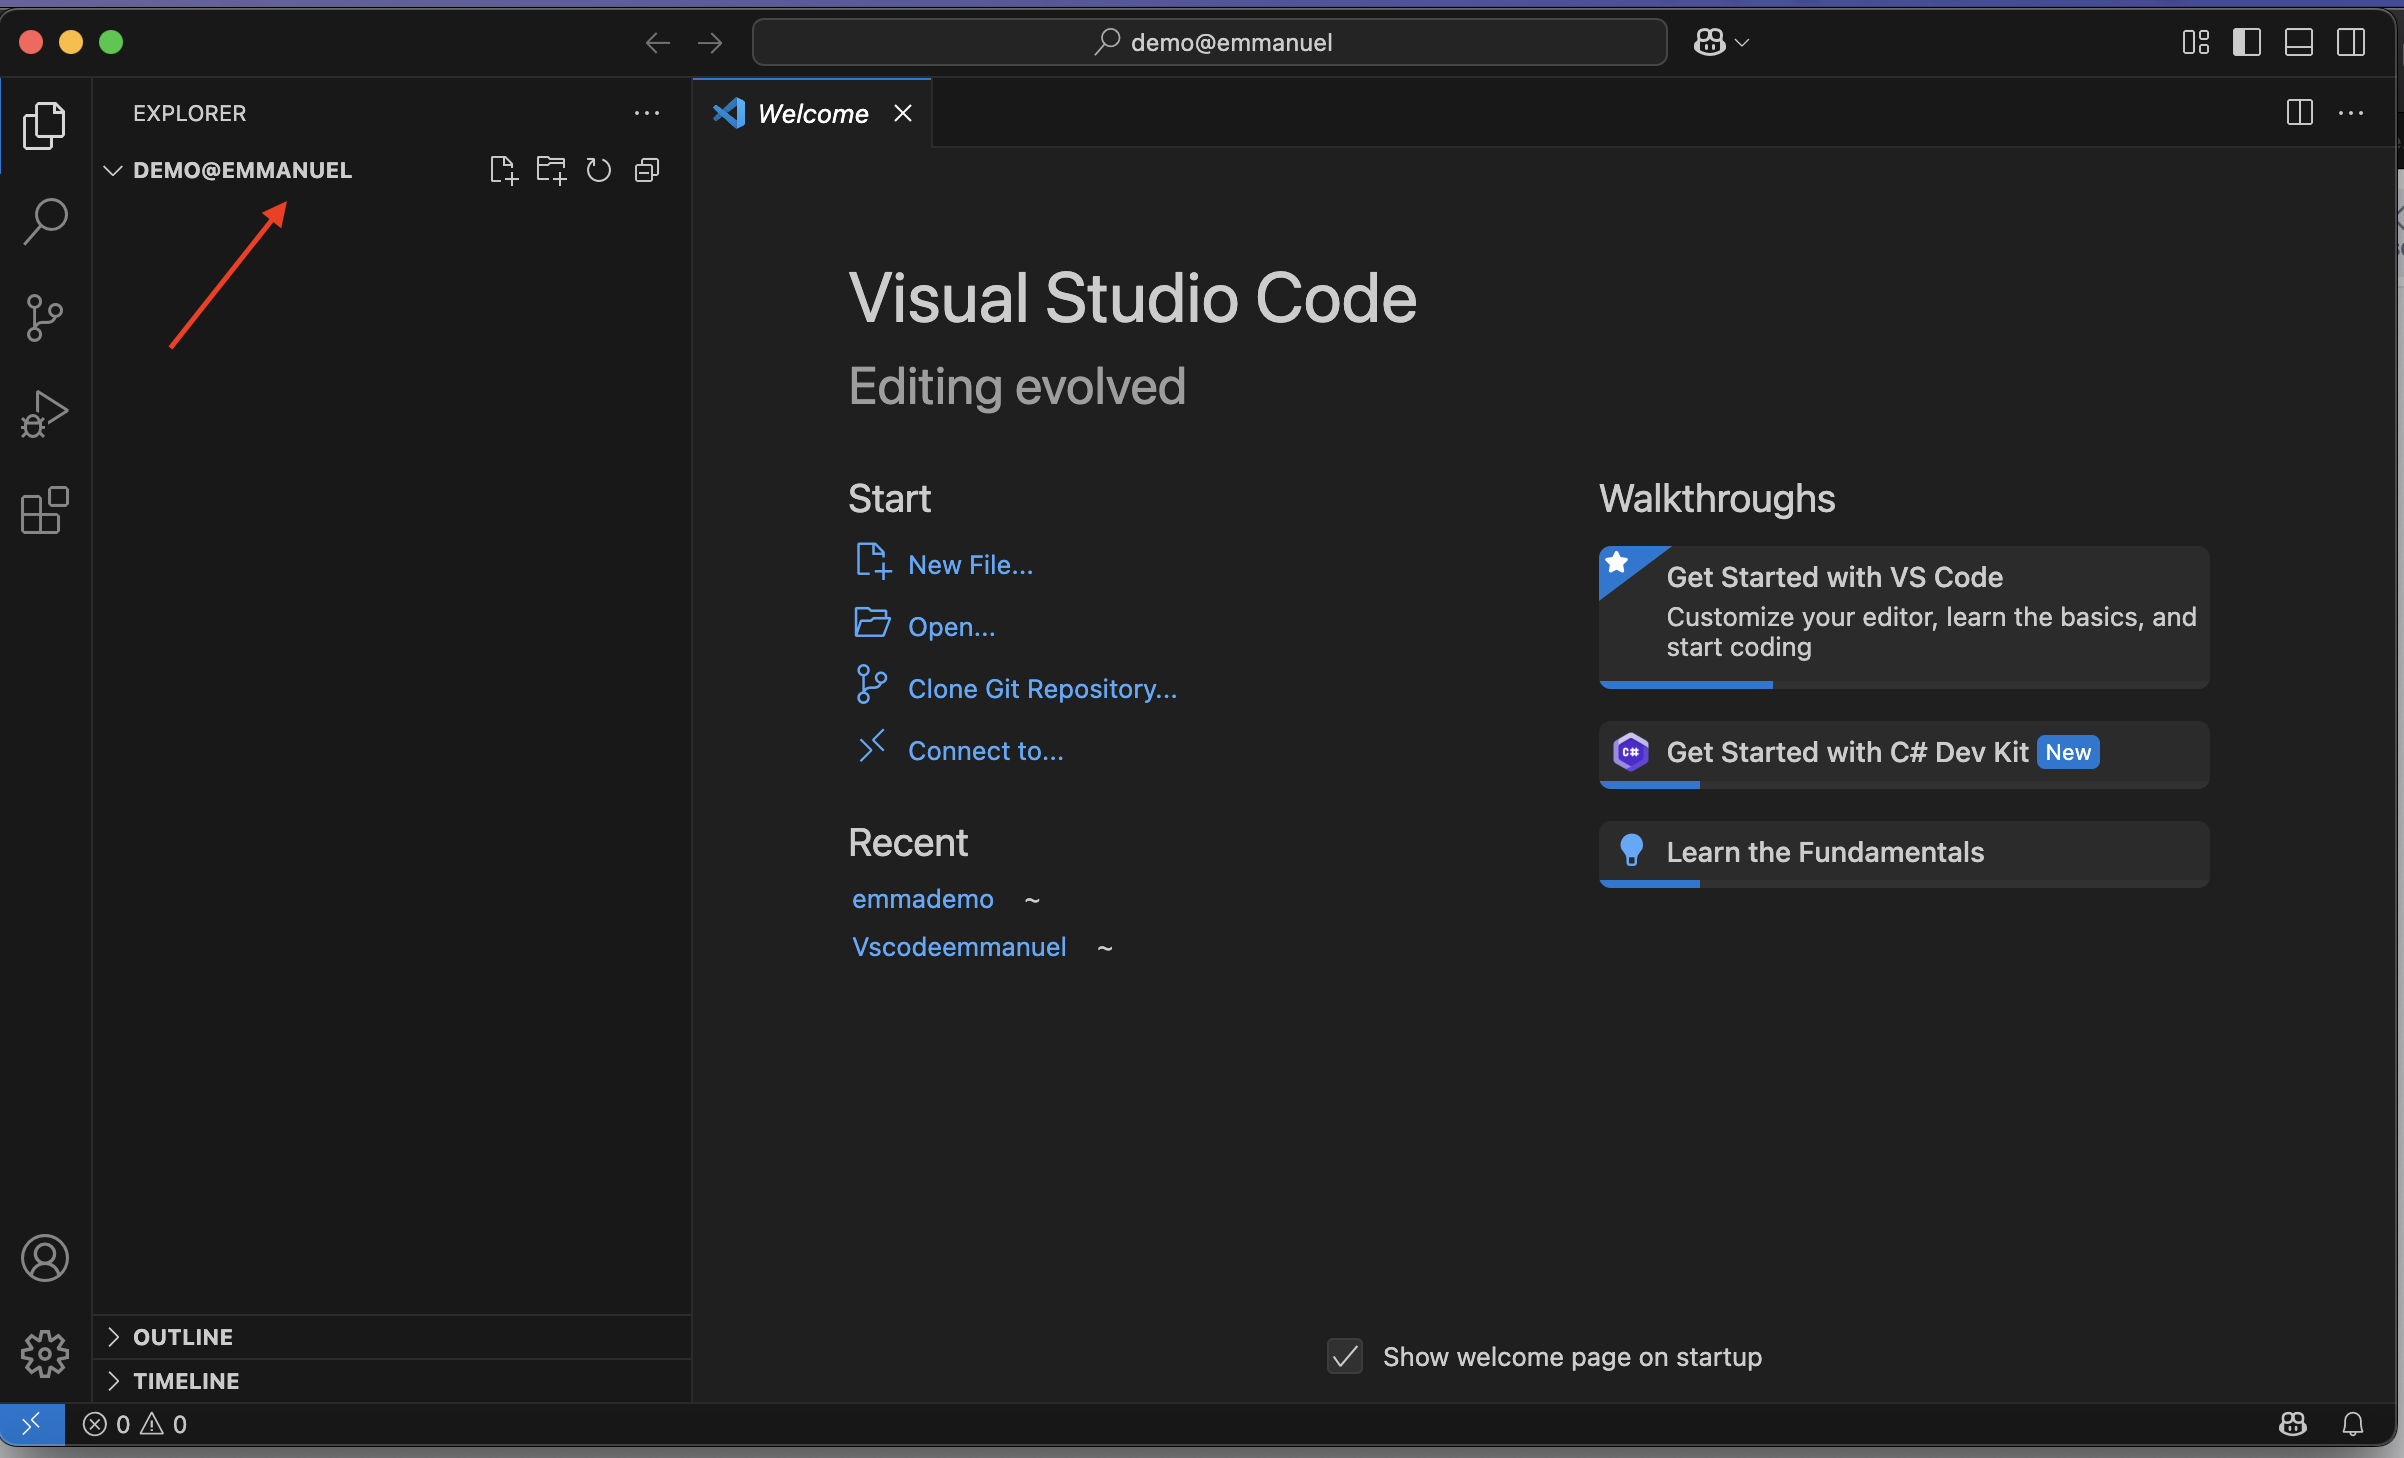
Task: Open notifications bell in status bar
Action: [2353, 1424]
